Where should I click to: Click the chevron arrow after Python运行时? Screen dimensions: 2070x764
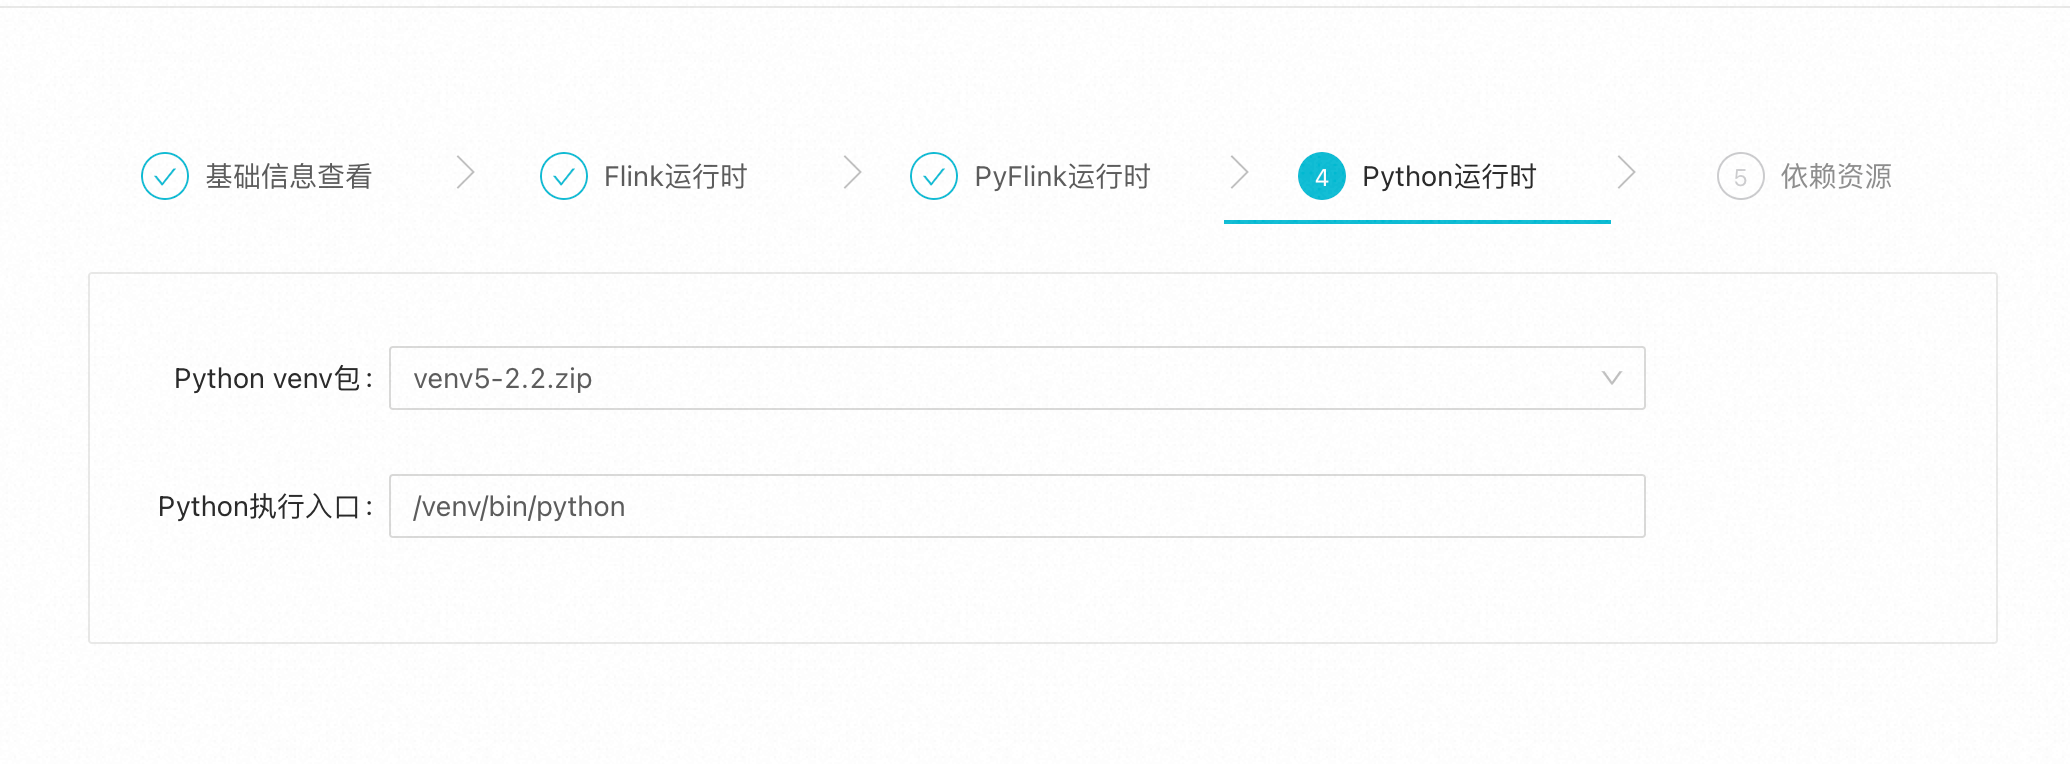click(1626, 173)
